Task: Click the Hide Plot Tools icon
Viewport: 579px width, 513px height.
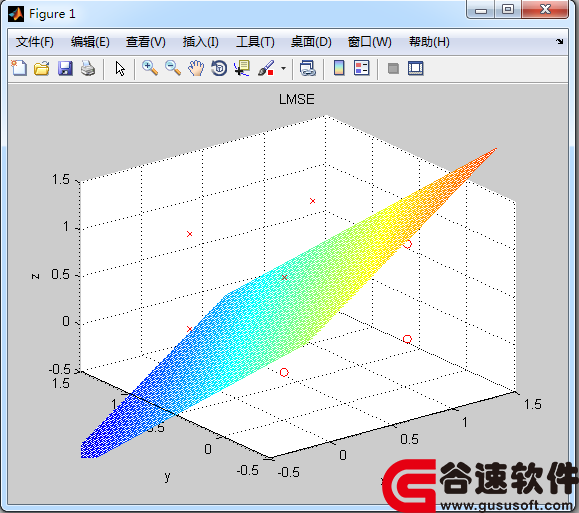Action: [x=393, y=68]
